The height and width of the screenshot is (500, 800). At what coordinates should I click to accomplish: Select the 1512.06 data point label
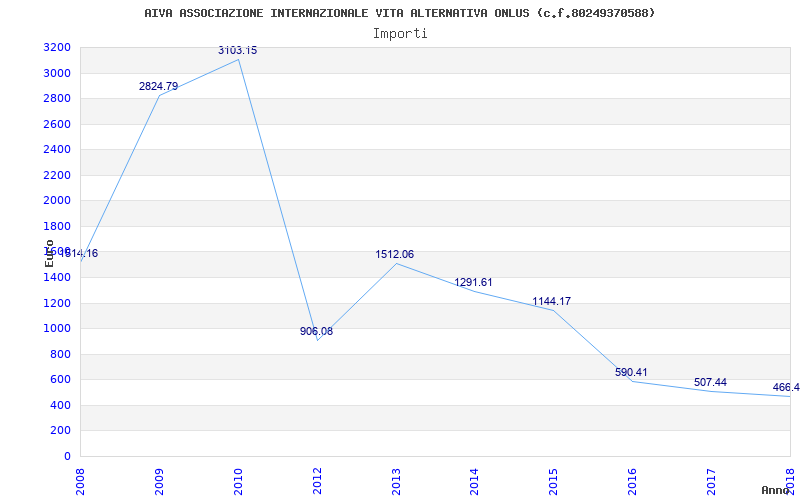click(394, 254)
